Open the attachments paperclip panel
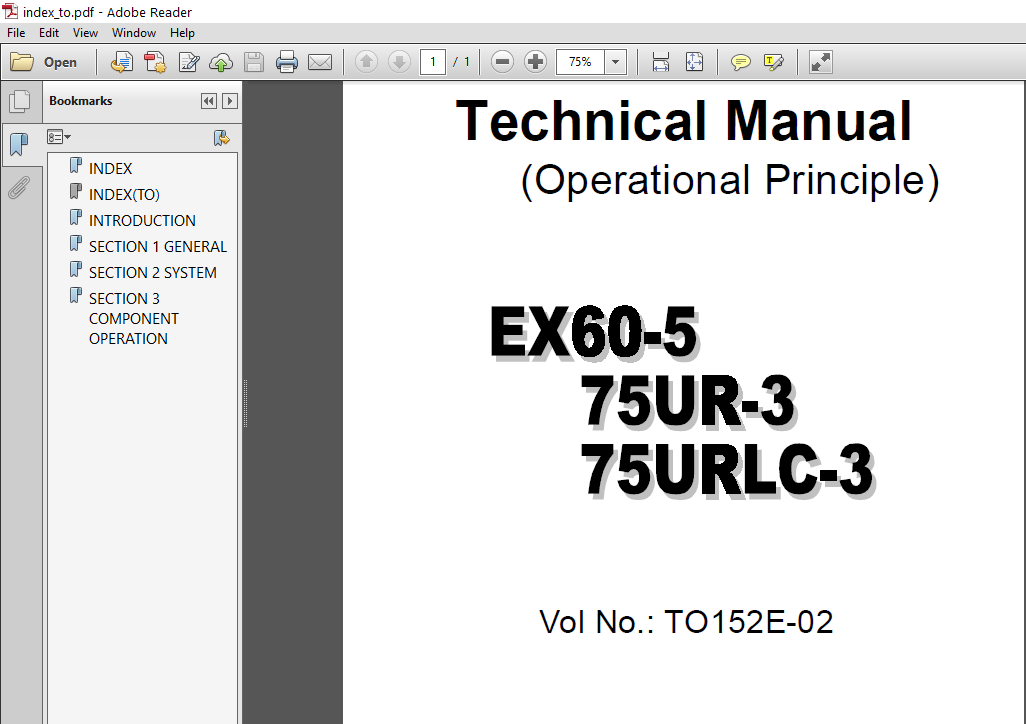Image resolution: width=1026 pixels, height=724 pixels. (x=19, y=188)
